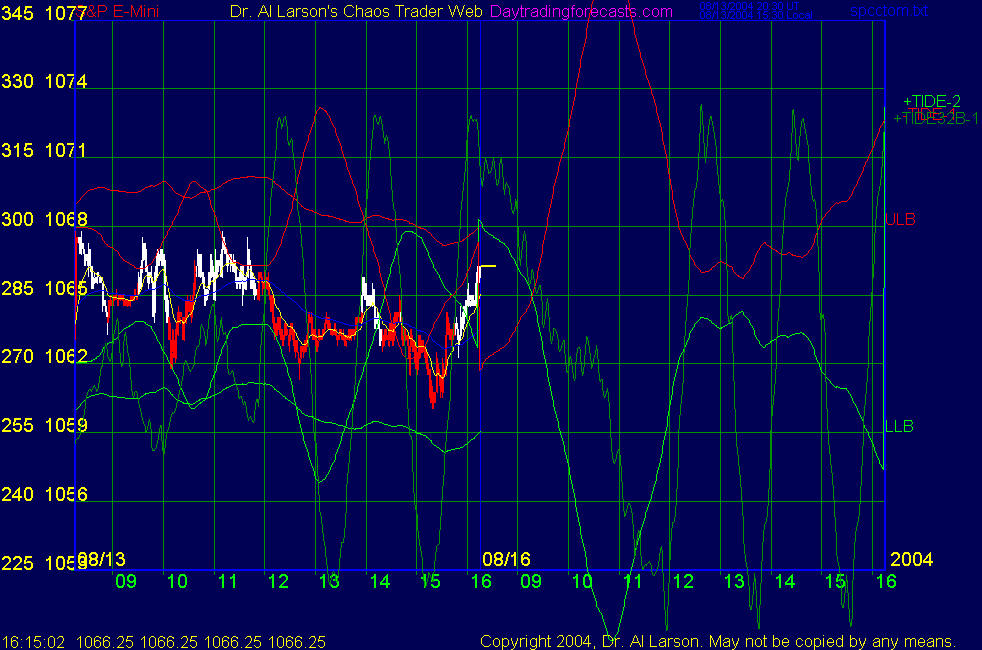
Task: Select the +TIDE-2 legend label
Action: [932, 101]
